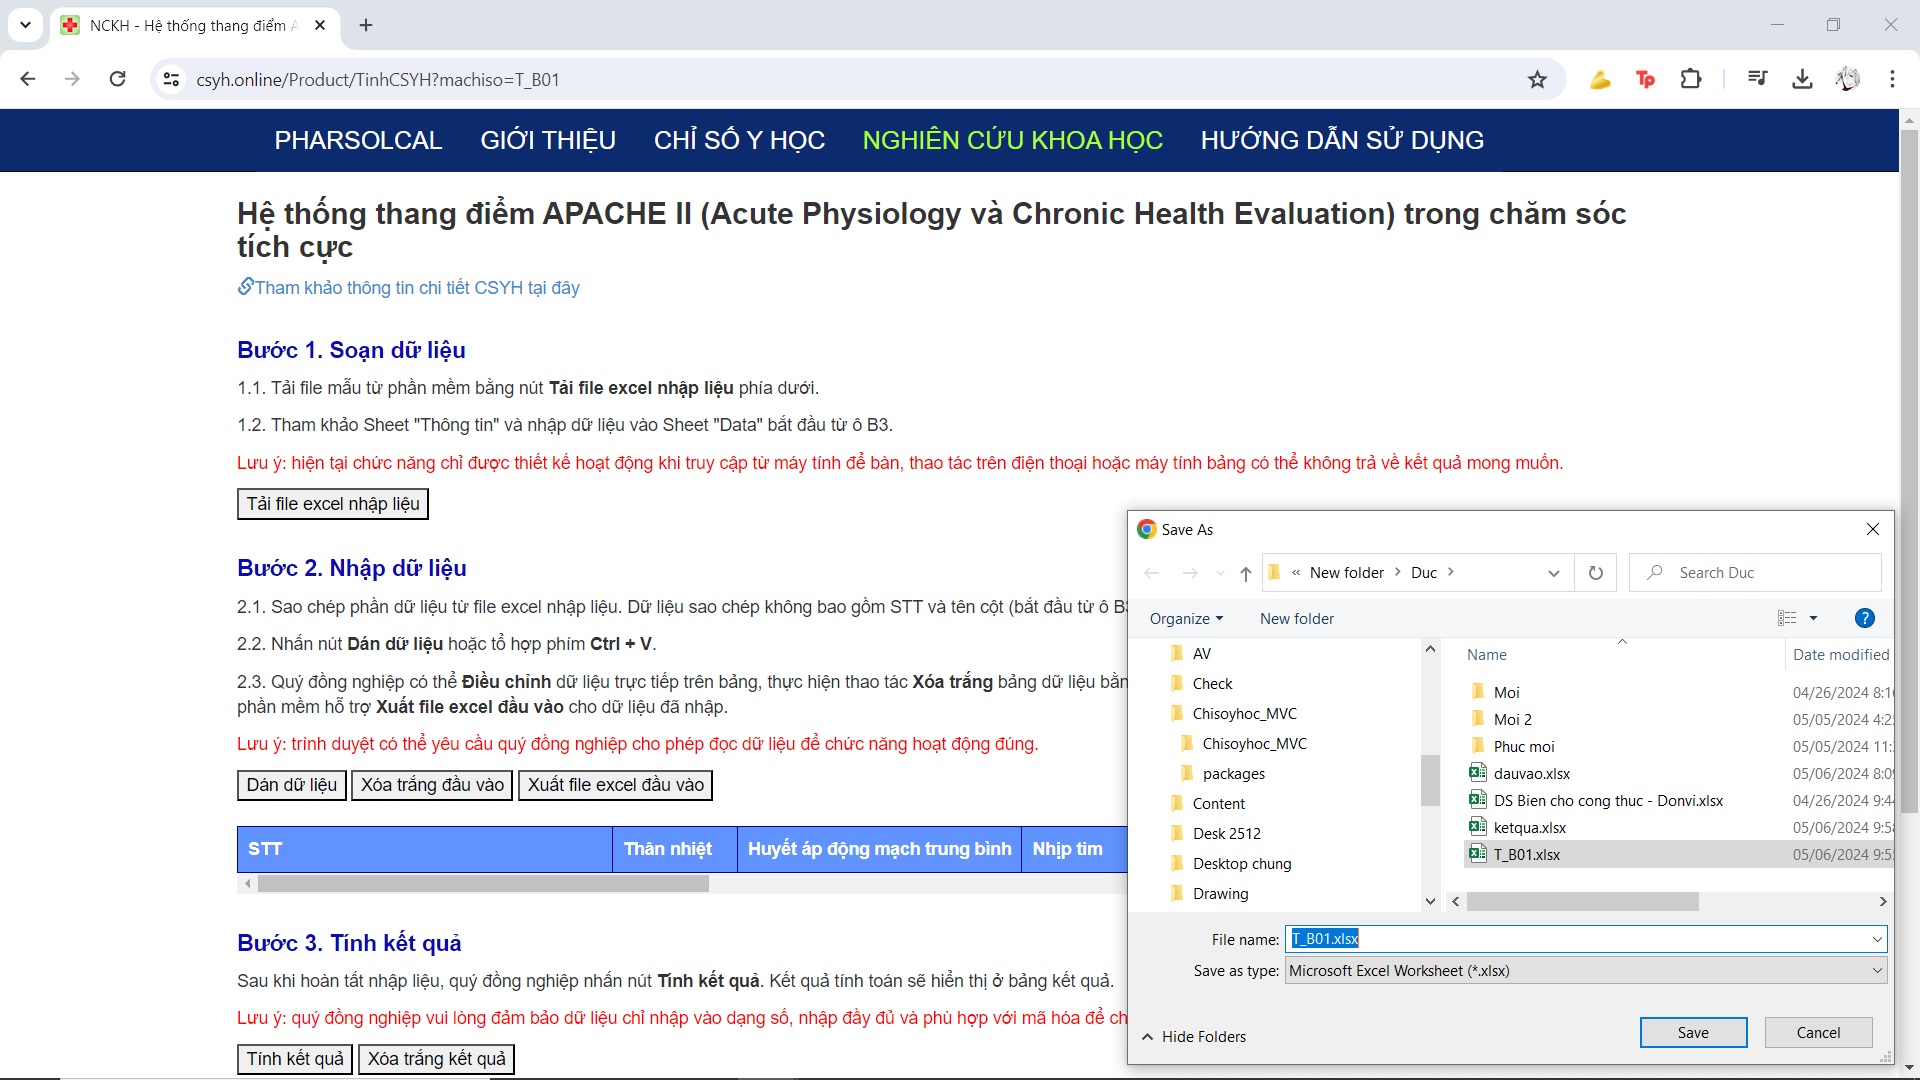Reload the current page

click(117, 79)
